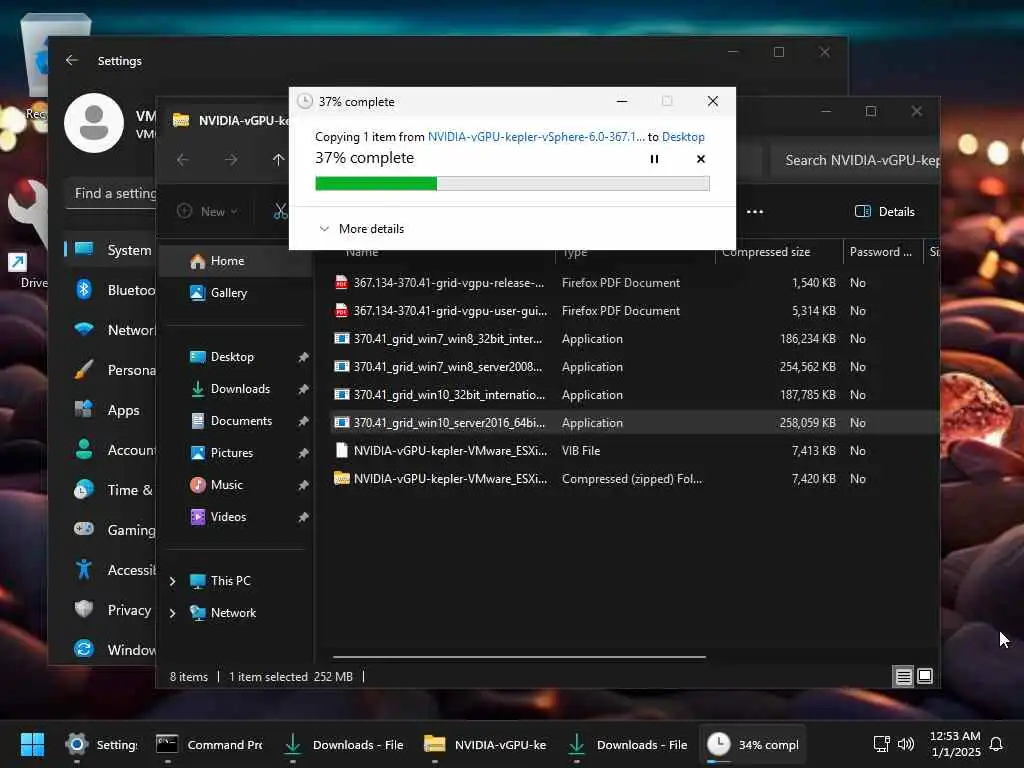Image resolution: width=1024 pixels, height=768 pixels.
Task: Click the pin icon beside Music
Action: pos(303,485)
